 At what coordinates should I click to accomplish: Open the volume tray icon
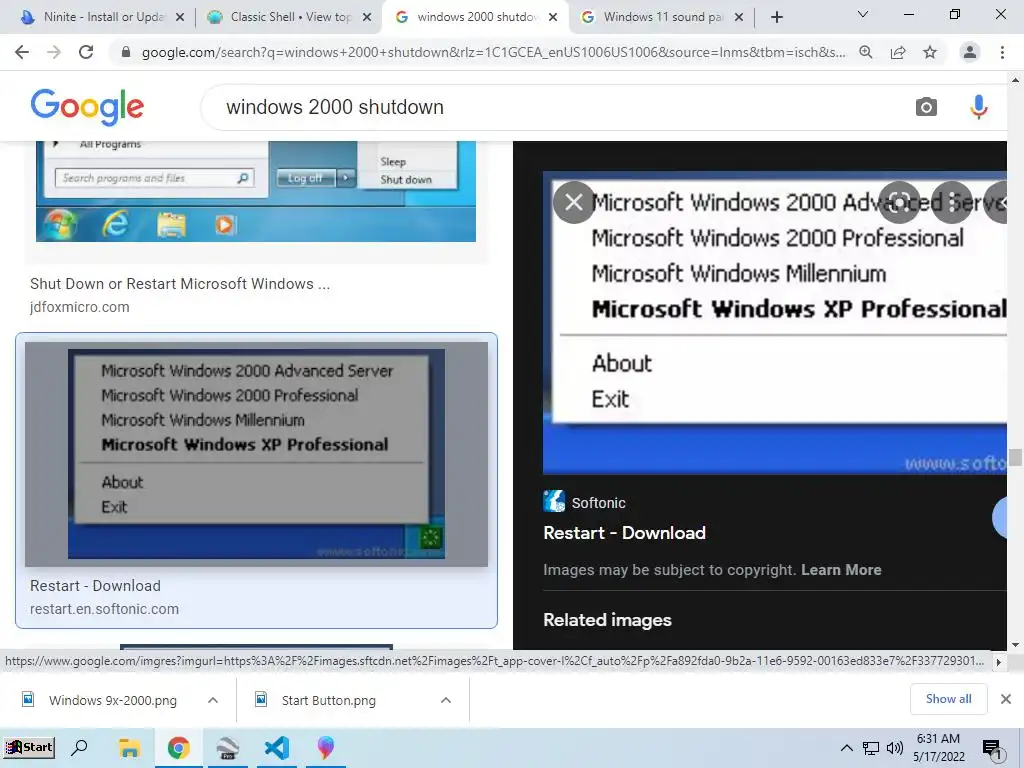coord(894,748)
